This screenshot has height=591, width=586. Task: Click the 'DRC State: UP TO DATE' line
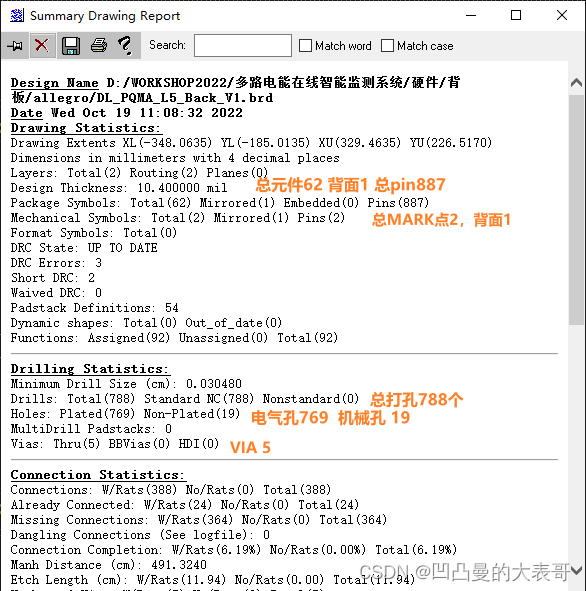[x=84, y=248]
